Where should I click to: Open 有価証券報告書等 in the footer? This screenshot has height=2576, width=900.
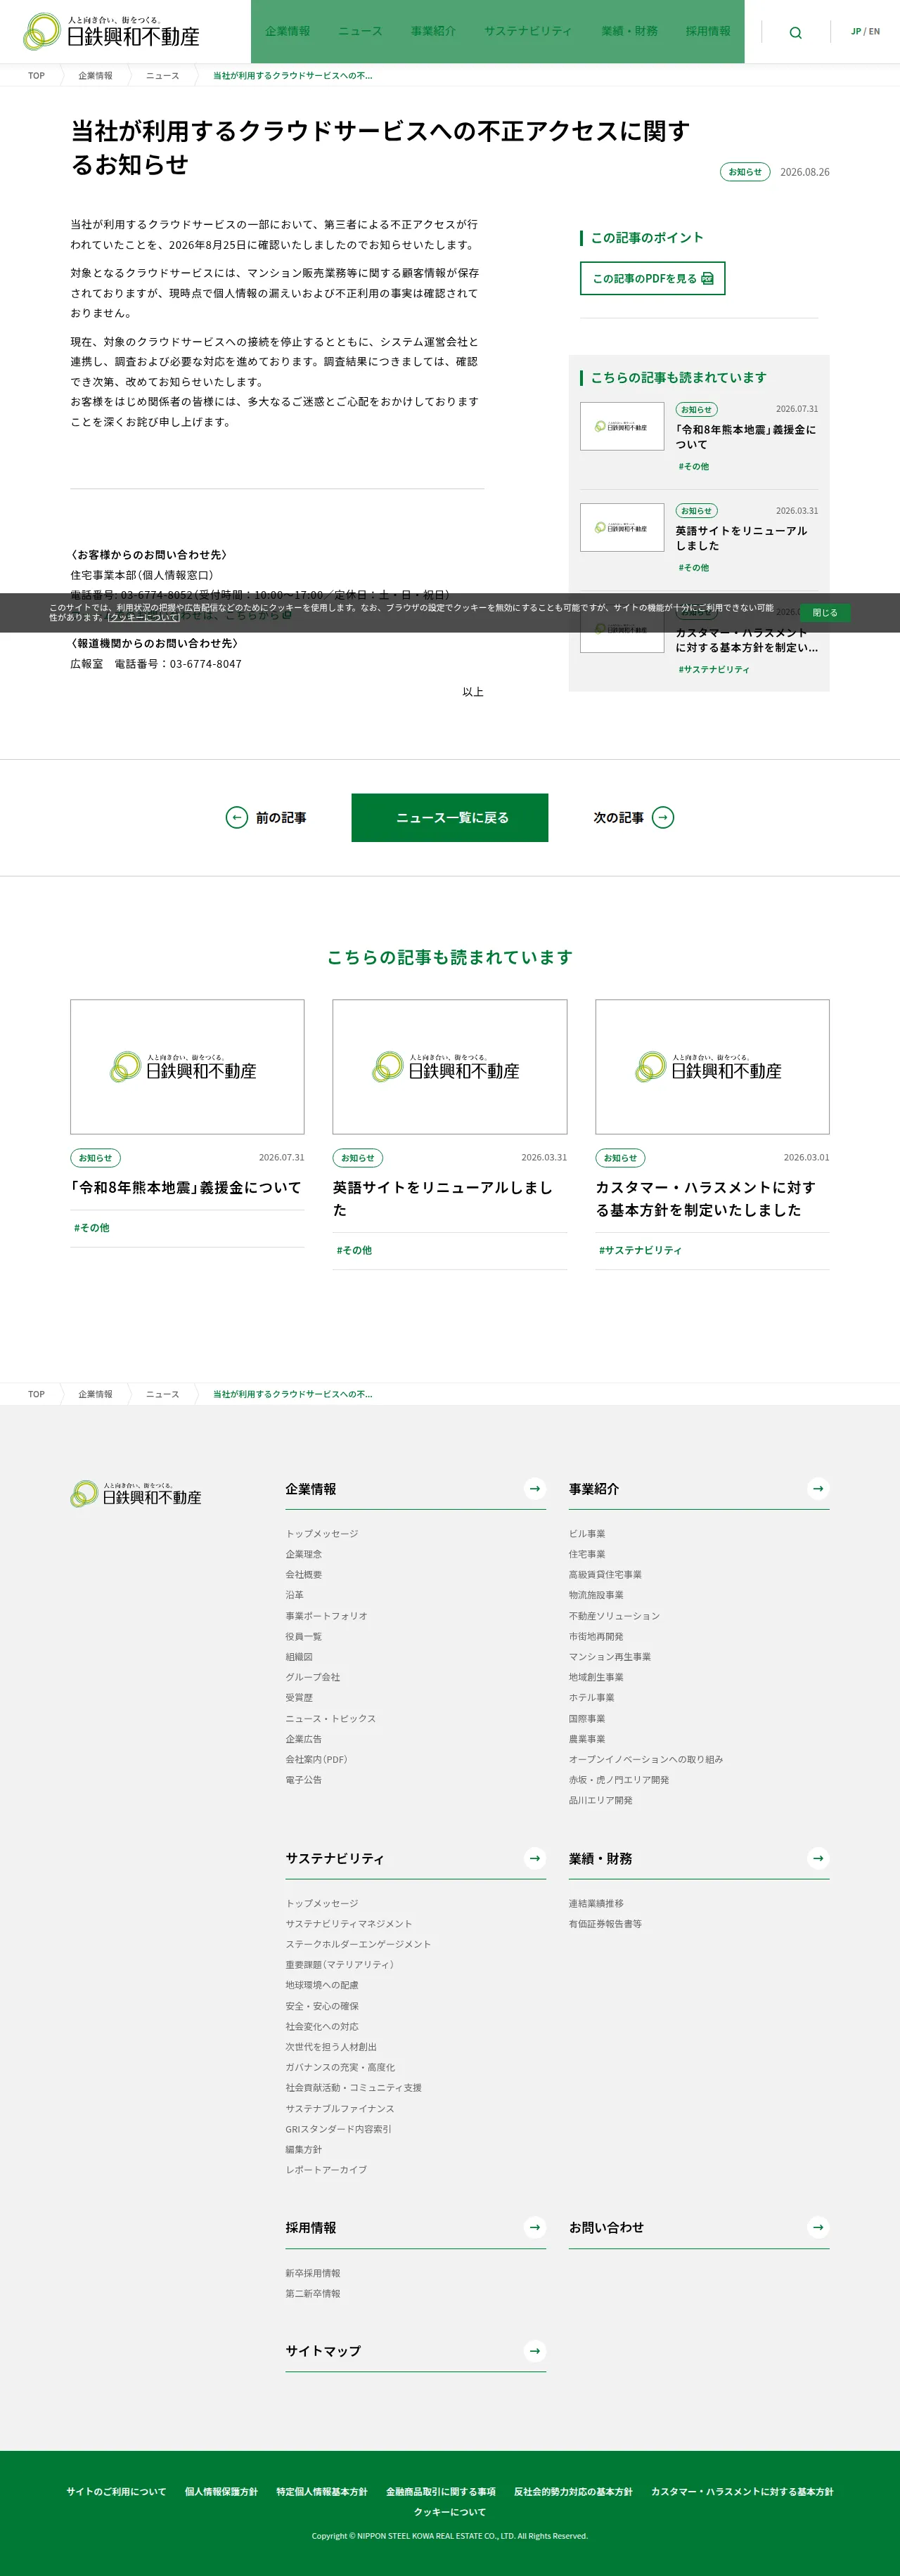pos(605,1924)
